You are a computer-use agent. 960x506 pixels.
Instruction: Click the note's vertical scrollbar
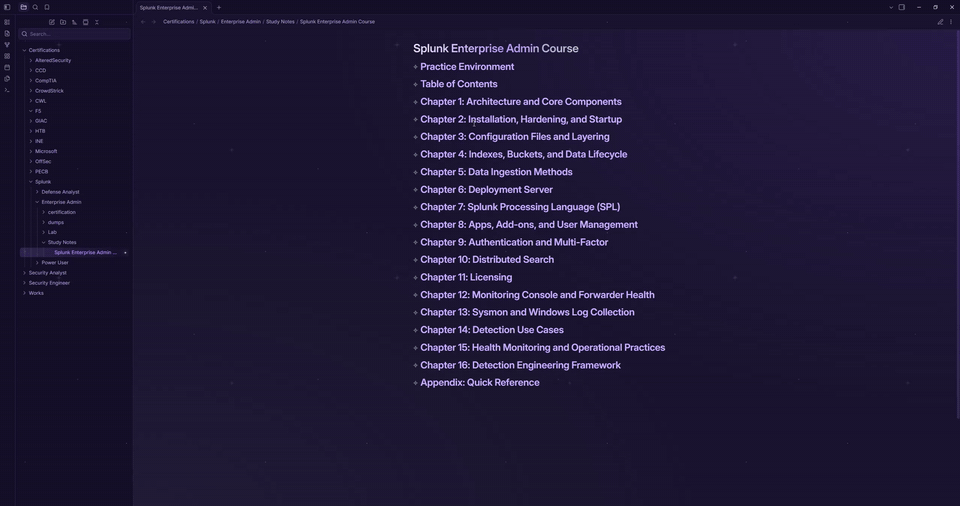pos(957,224)
